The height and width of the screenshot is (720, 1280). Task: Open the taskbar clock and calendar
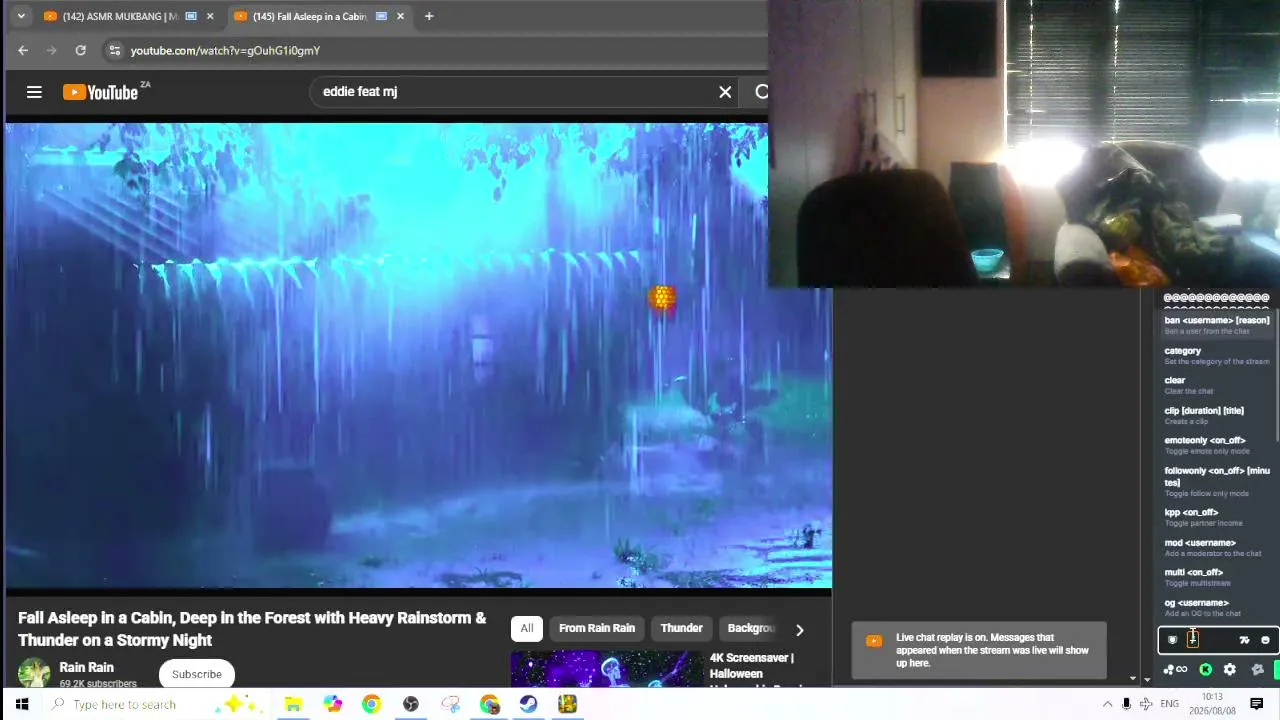[1212, 704]
